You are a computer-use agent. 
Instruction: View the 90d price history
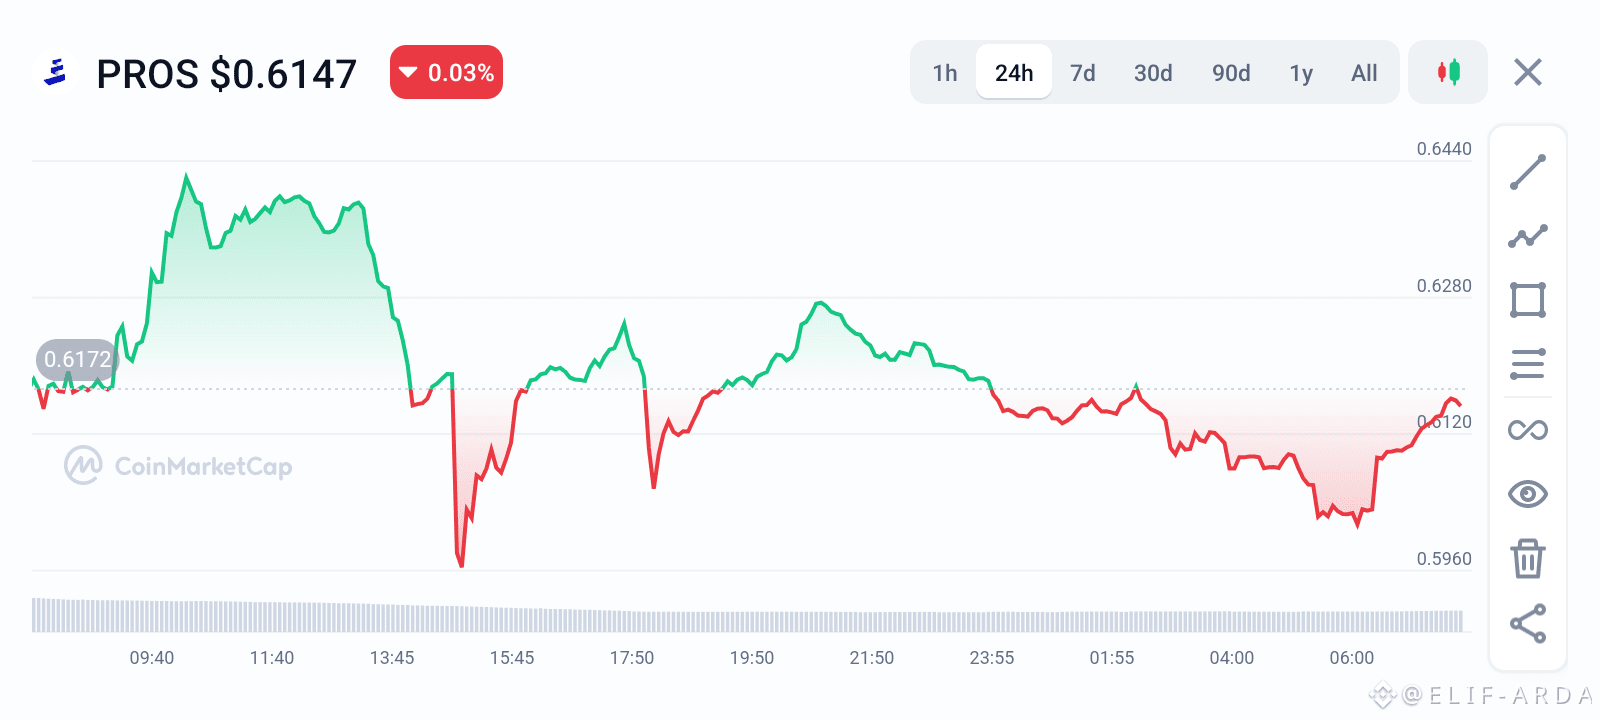click(x=1231, y=73)
